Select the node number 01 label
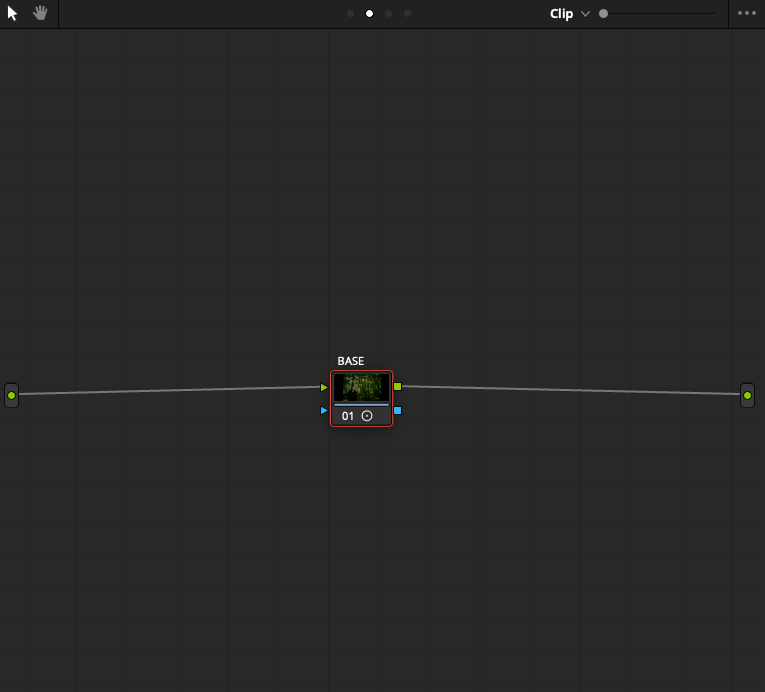The height and width of the screenshot is (692, 765). (x=347, y=416)
